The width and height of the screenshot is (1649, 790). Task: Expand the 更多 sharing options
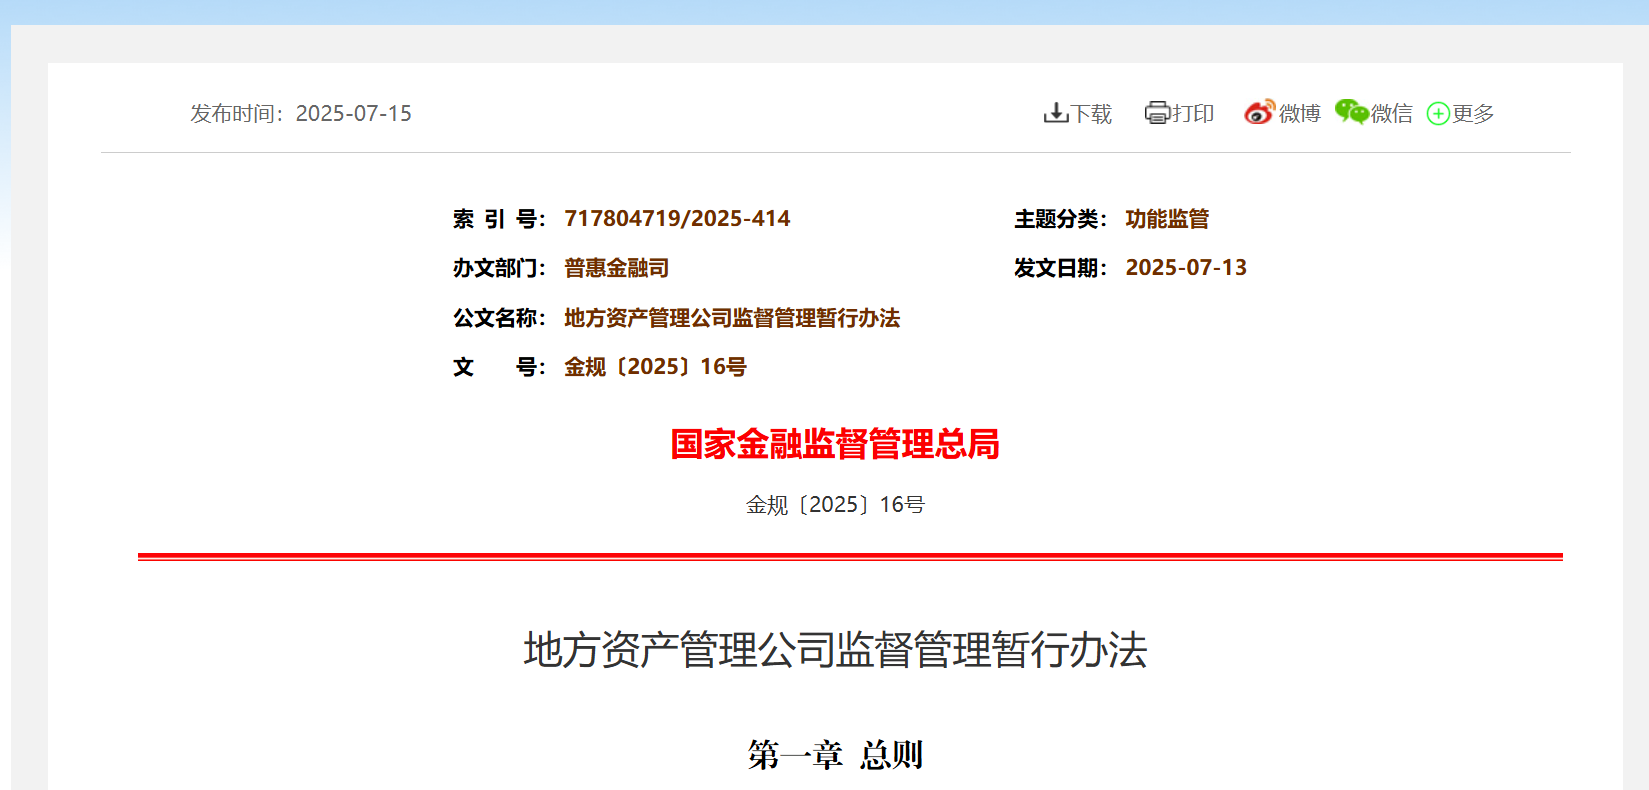point(1473,114)
